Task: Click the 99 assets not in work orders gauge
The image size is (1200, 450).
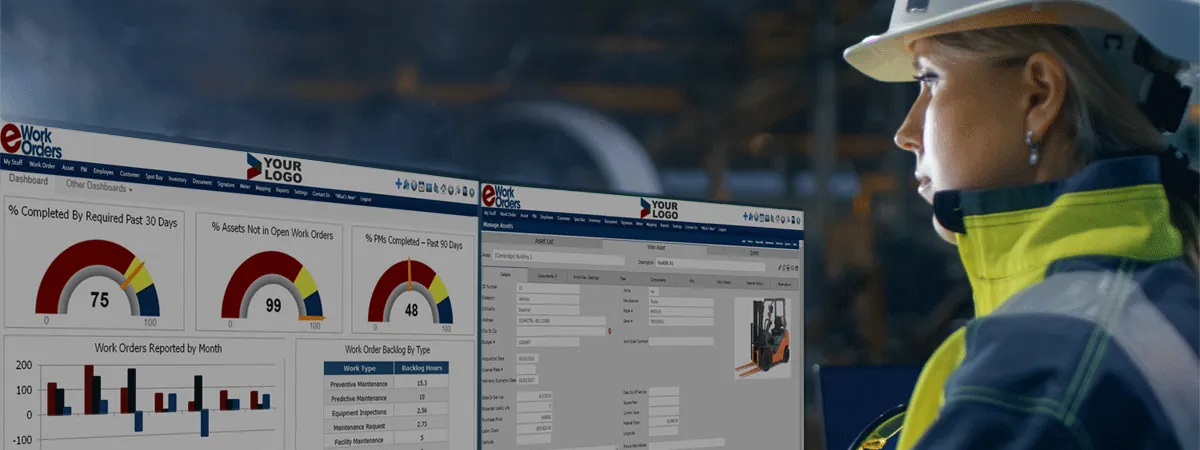Action: coord(273,288)
